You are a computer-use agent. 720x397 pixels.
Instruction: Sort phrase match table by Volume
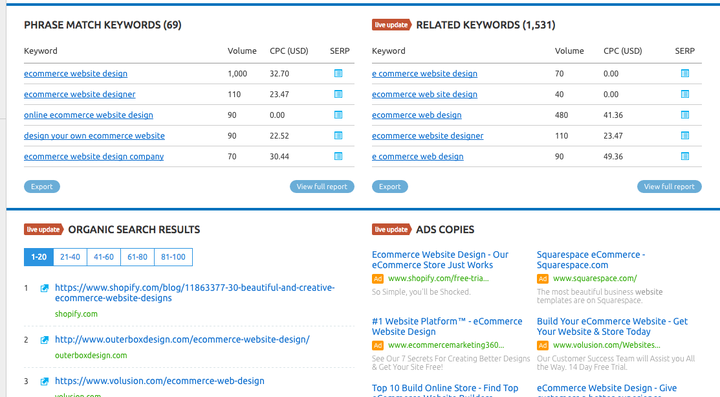pyautogui.click(x=242, y=51)
